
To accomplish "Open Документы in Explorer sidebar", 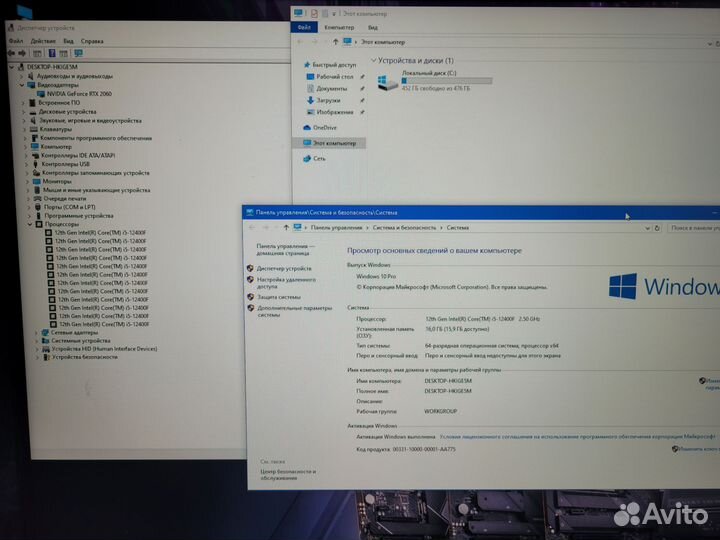I will (332, 89).
